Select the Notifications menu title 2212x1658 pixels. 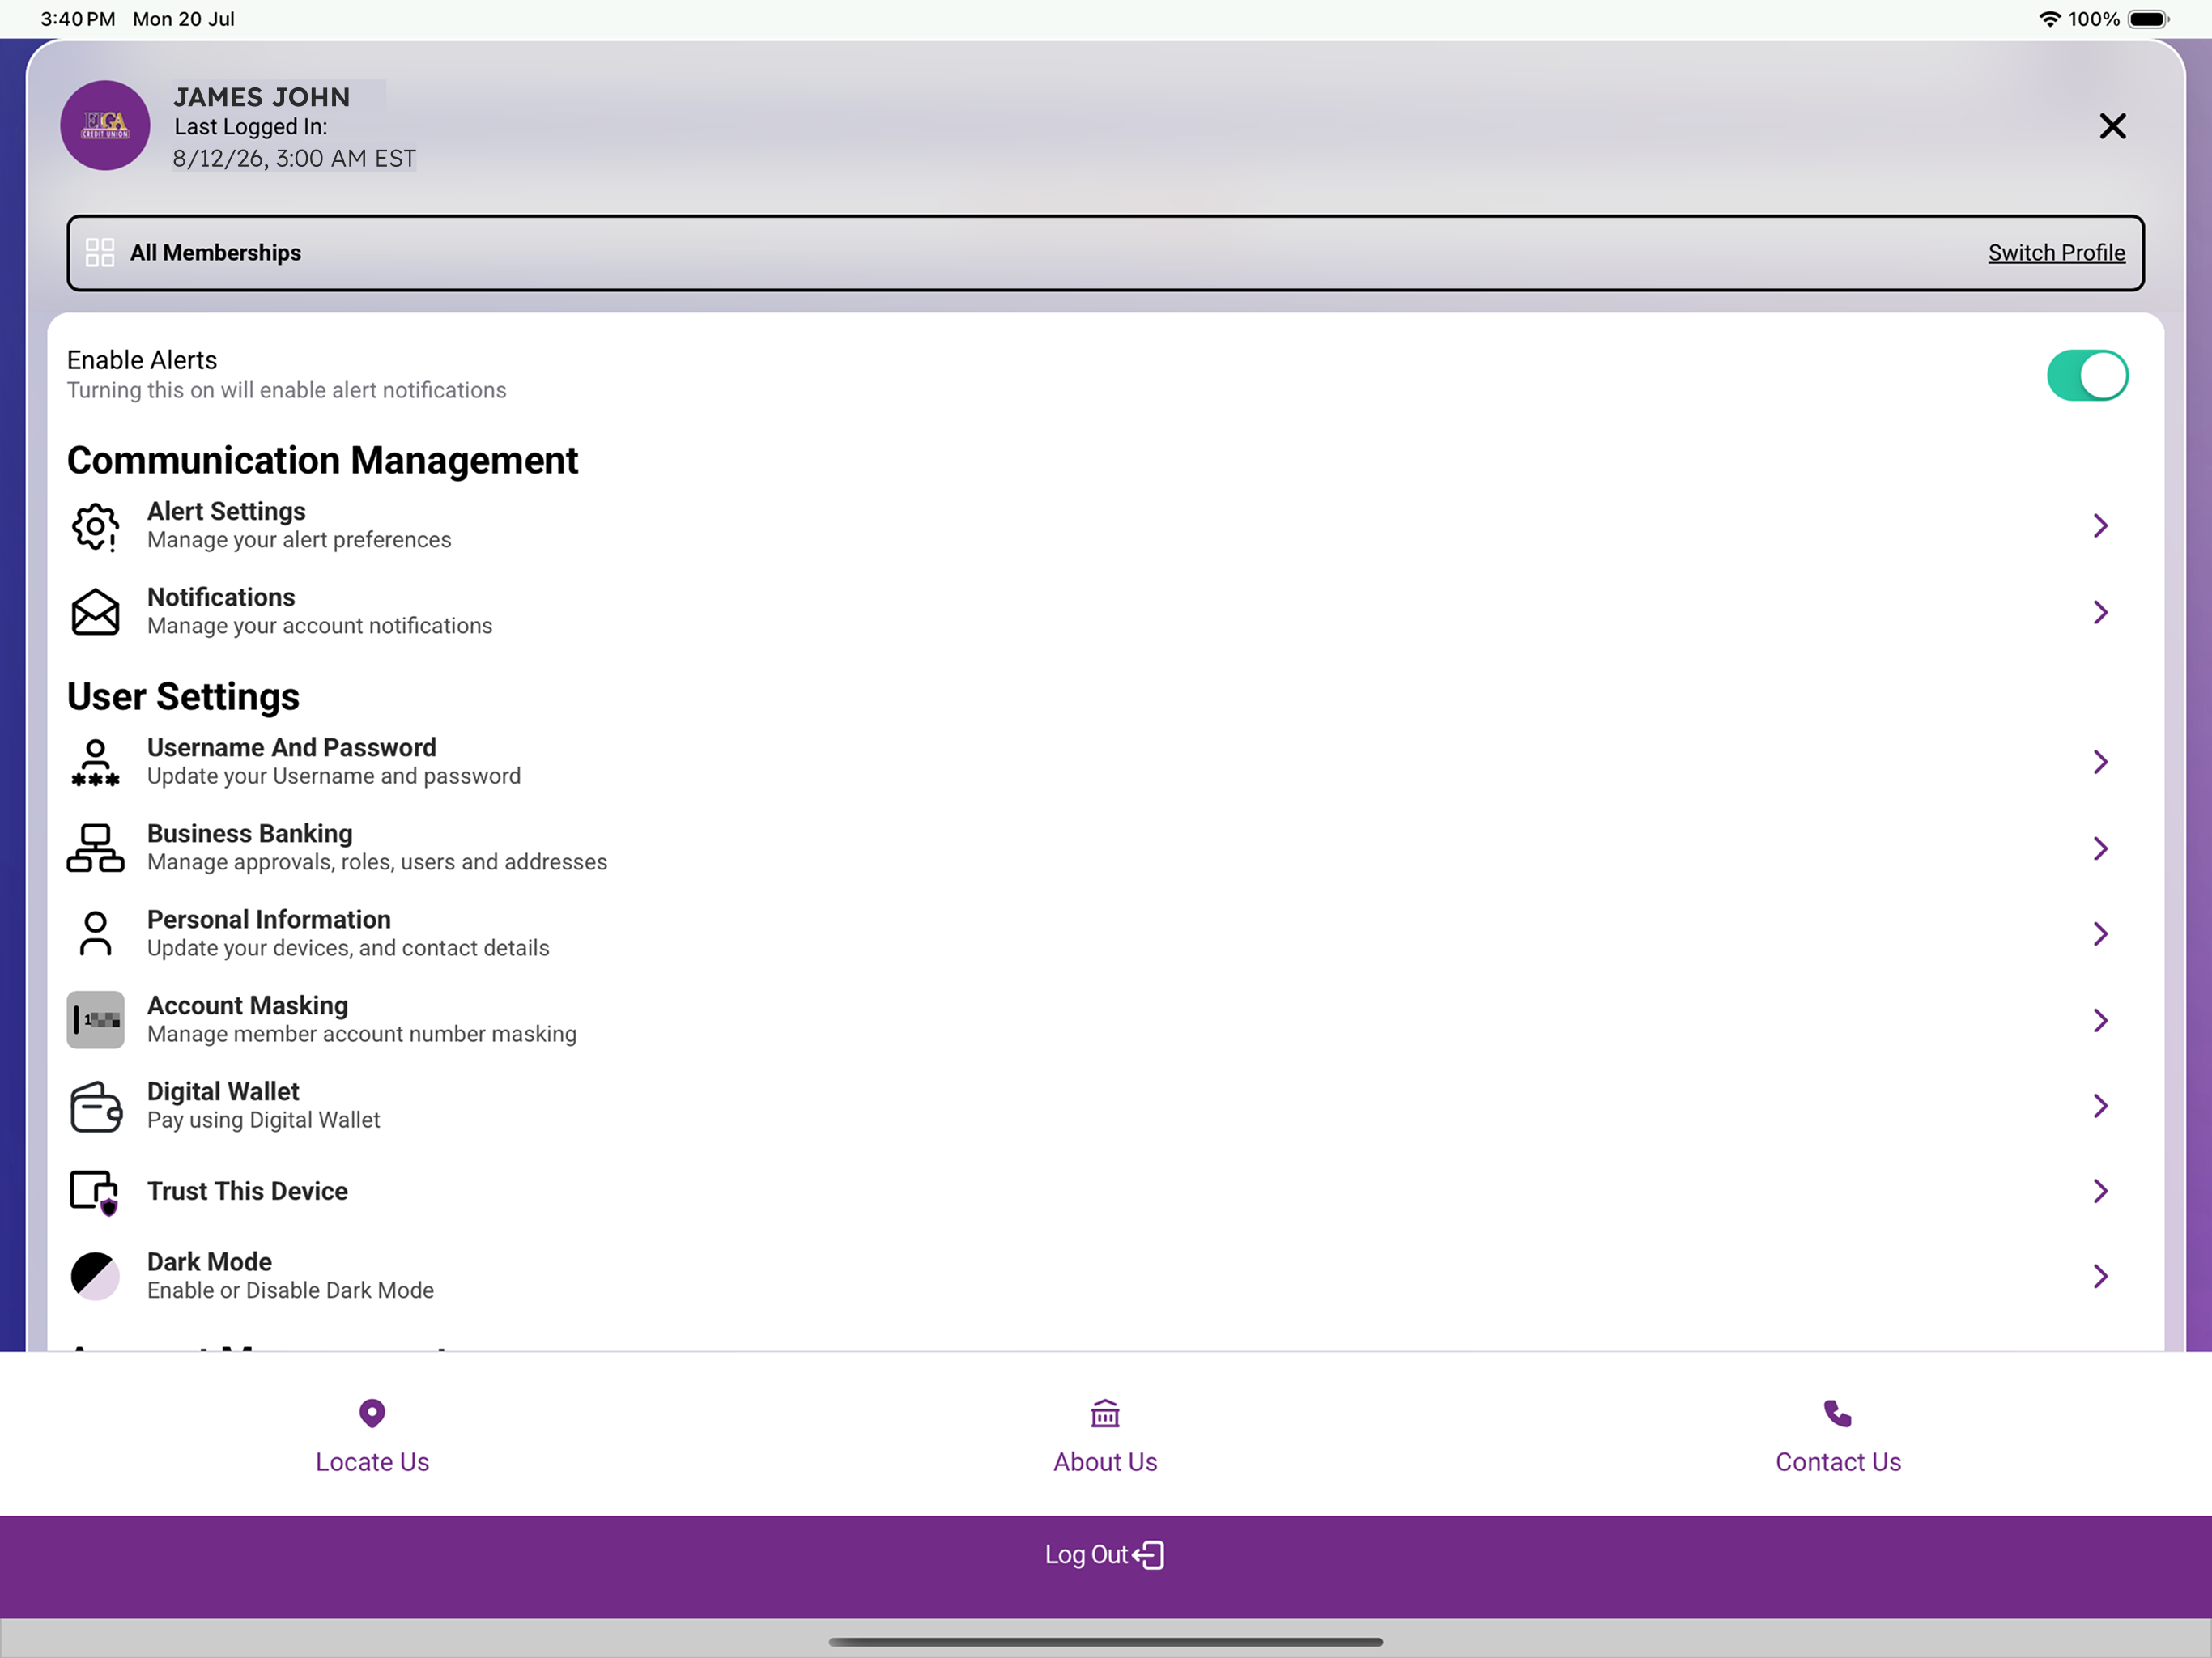221,597
